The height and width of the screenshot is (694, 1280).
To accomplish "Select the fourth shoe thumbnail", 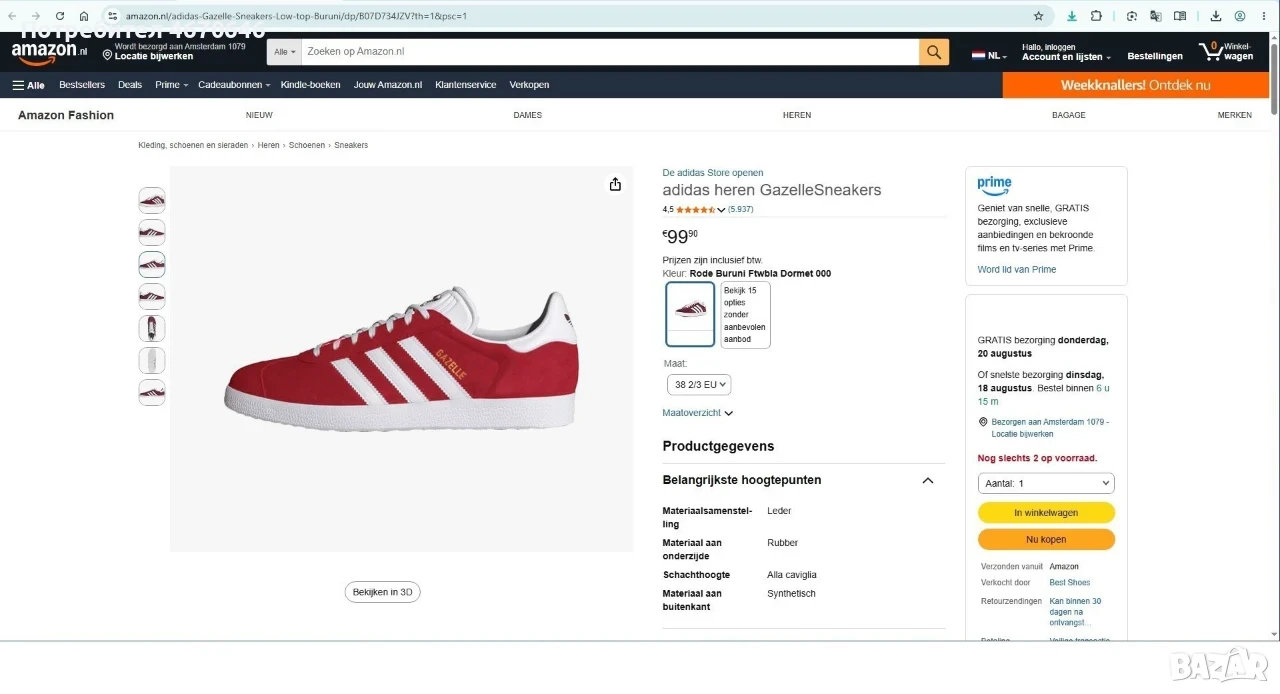I will pyautogui.click(x=152, y=297).
